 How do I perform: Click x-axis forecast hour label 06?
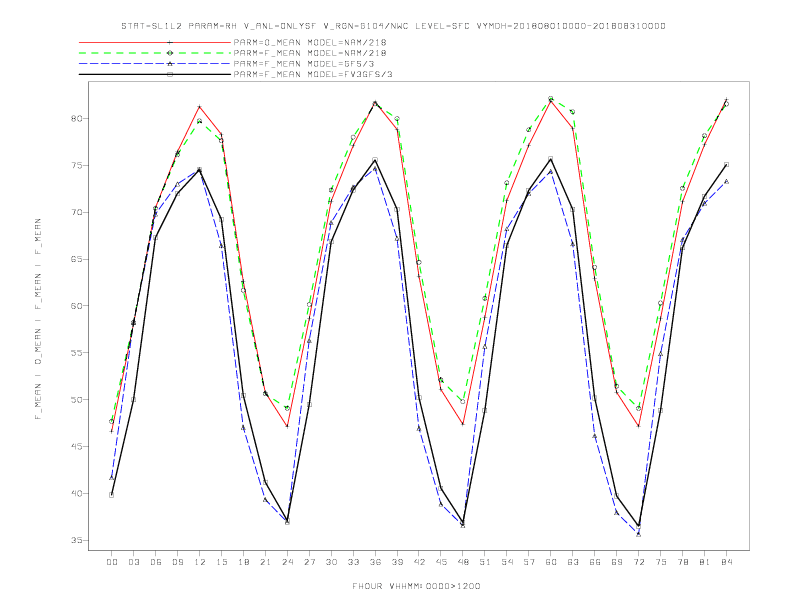(156, 562)
